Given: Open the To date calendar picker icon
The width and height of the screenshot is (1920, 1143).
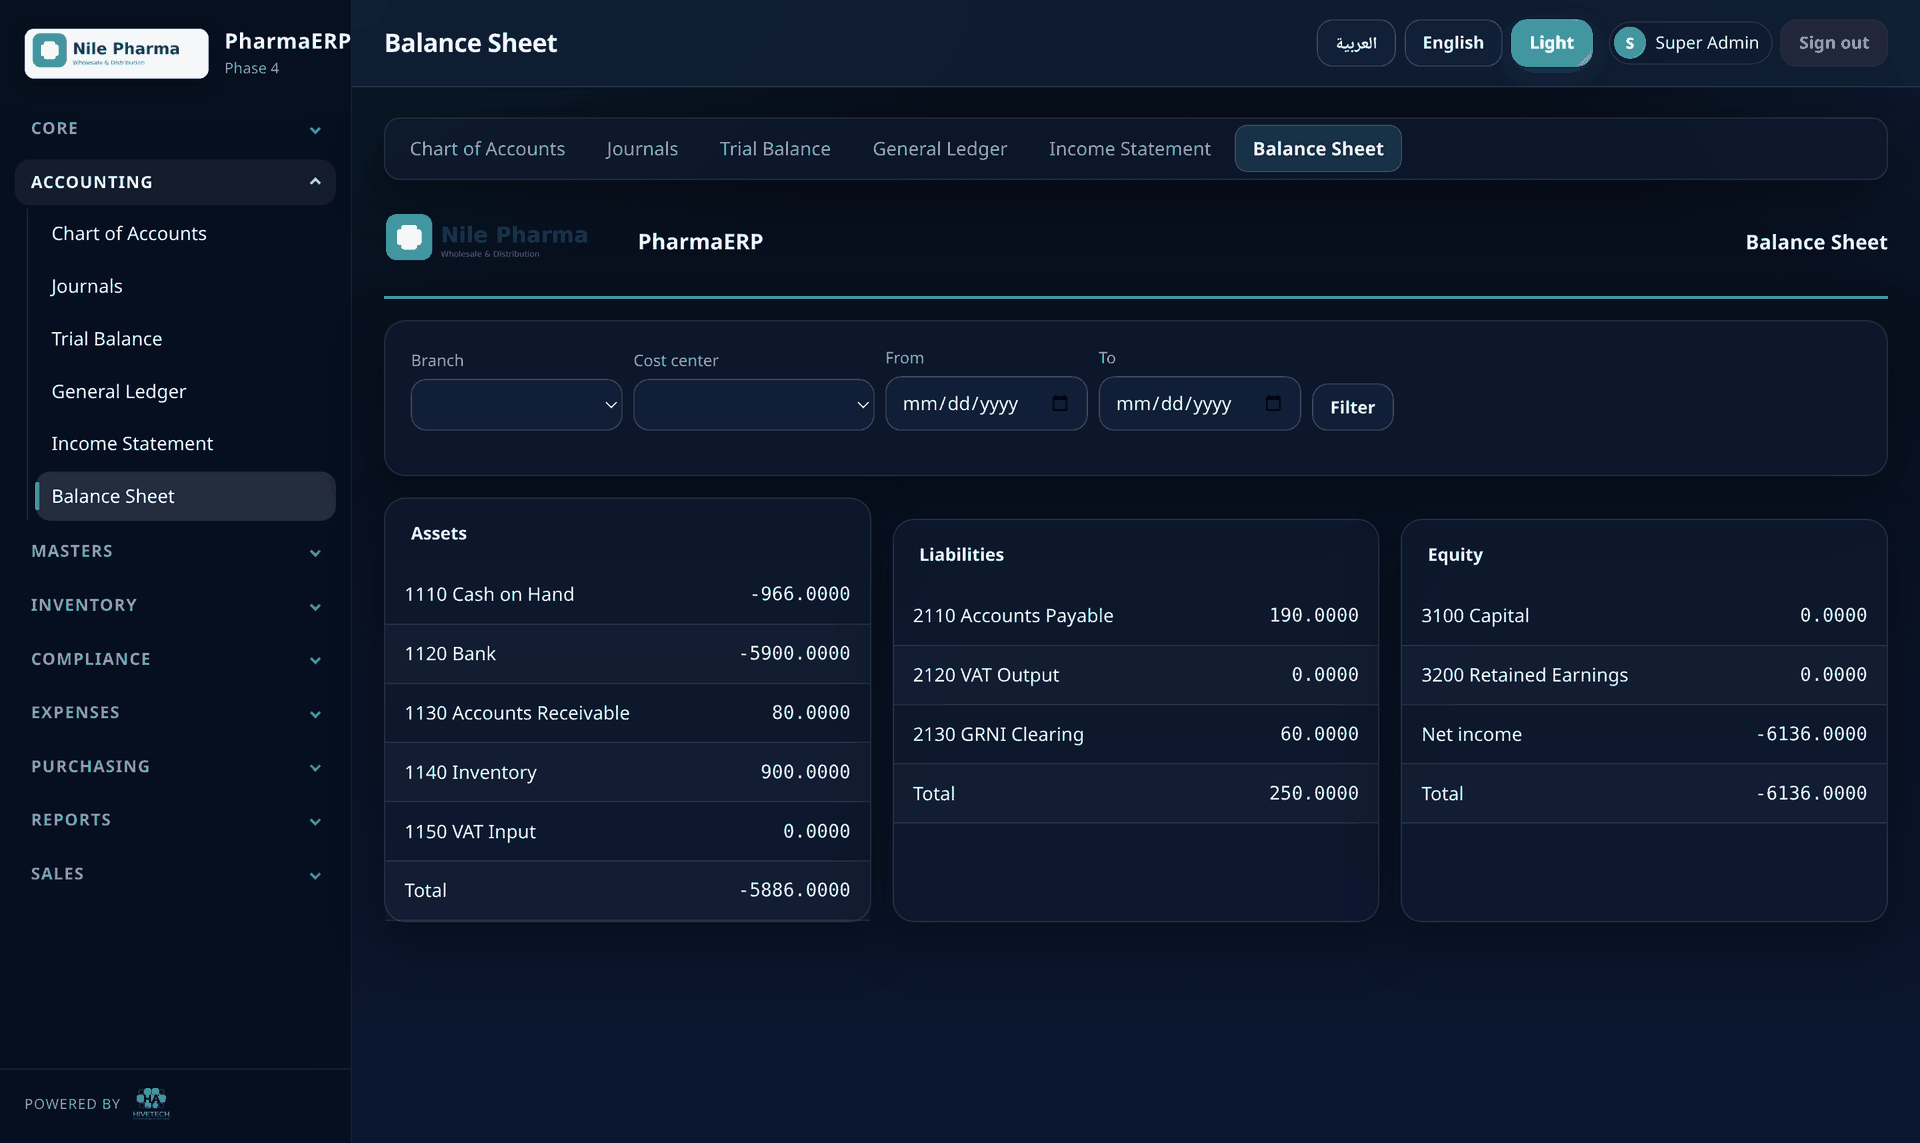Looking at the screenshot, I should (1273, 403).
